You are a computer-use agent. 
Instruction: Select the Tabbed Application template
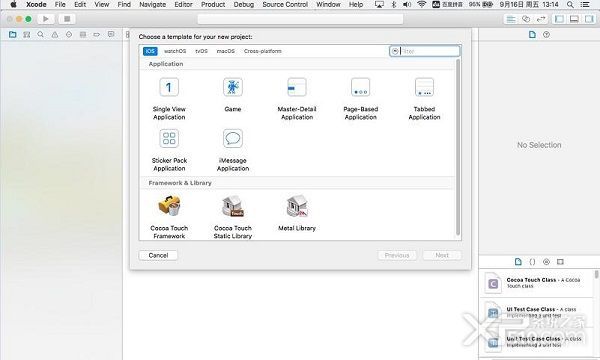(x=424, y=99)
